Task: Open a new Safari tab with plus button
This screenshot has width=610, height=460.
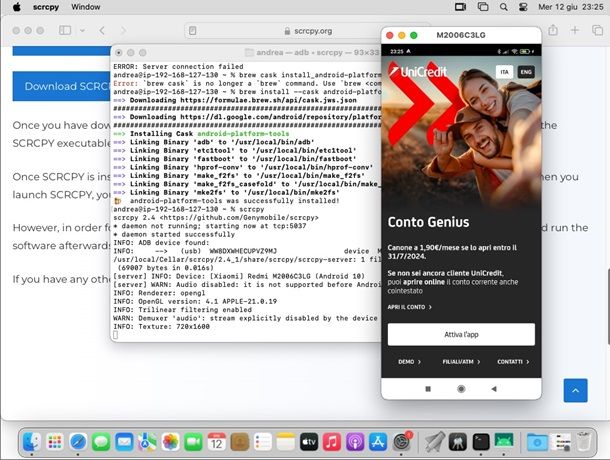Action: tap(575, 30)
